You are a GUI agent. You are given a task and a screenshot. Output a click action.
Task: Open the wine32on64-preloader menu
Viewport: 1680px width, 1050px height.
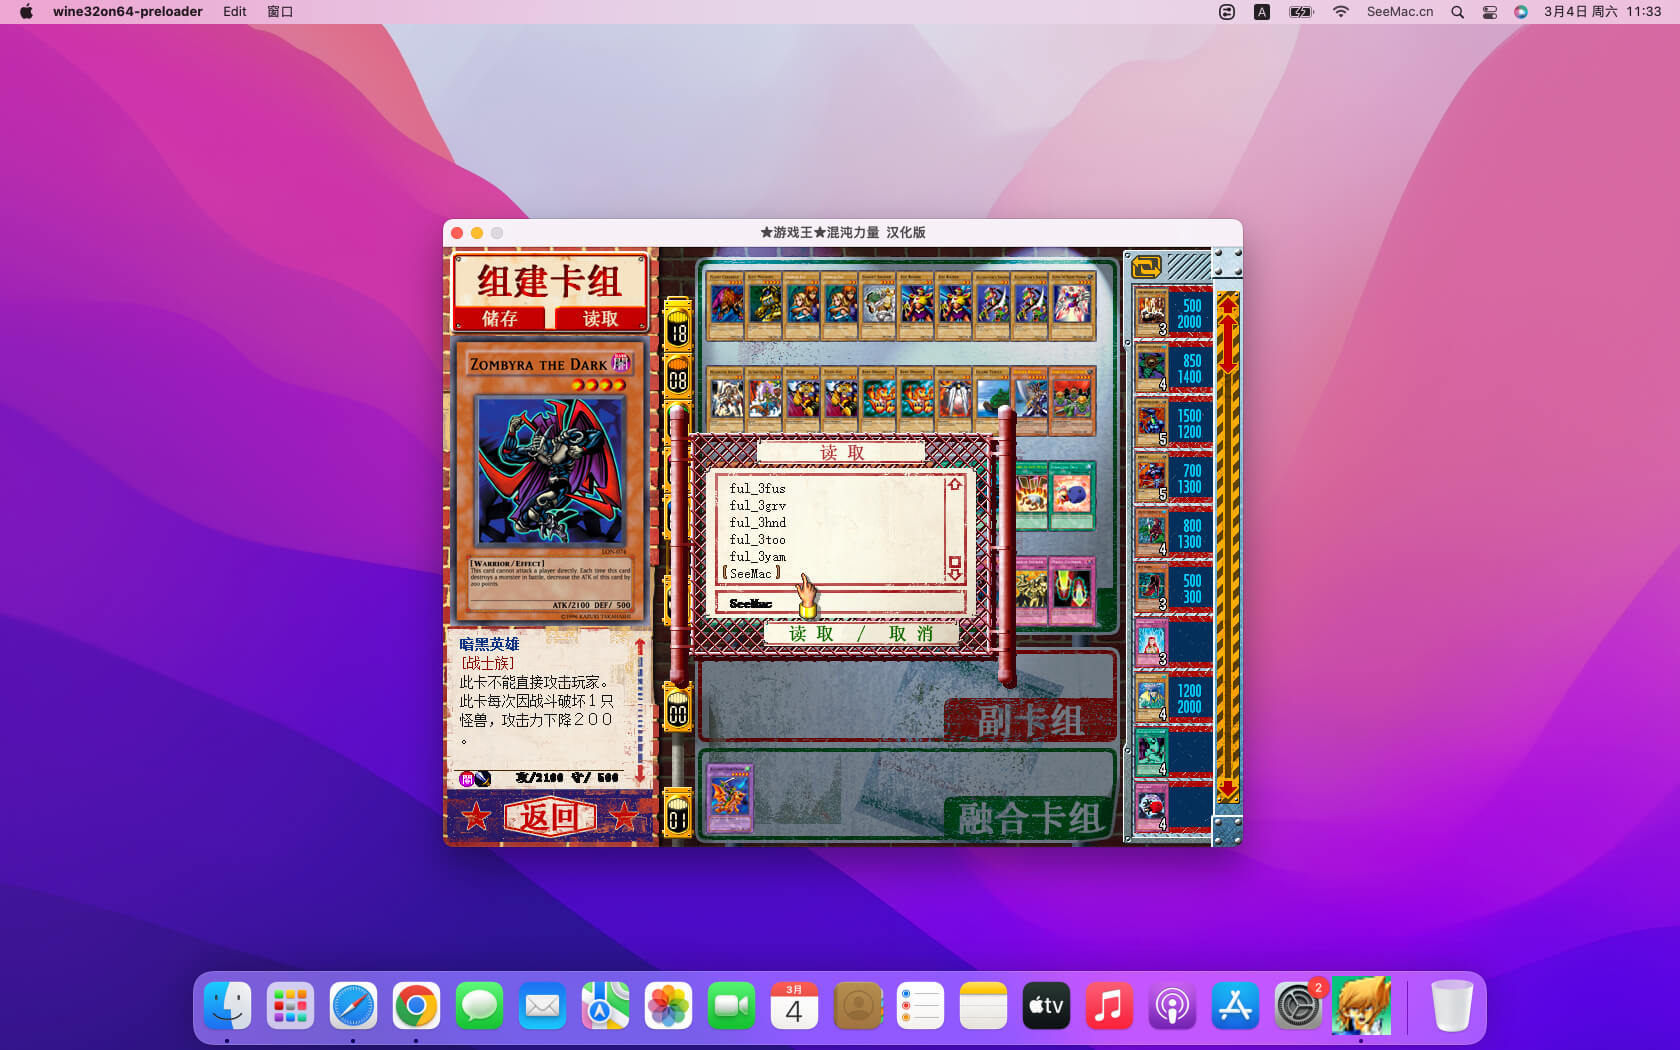click(128, 12)
